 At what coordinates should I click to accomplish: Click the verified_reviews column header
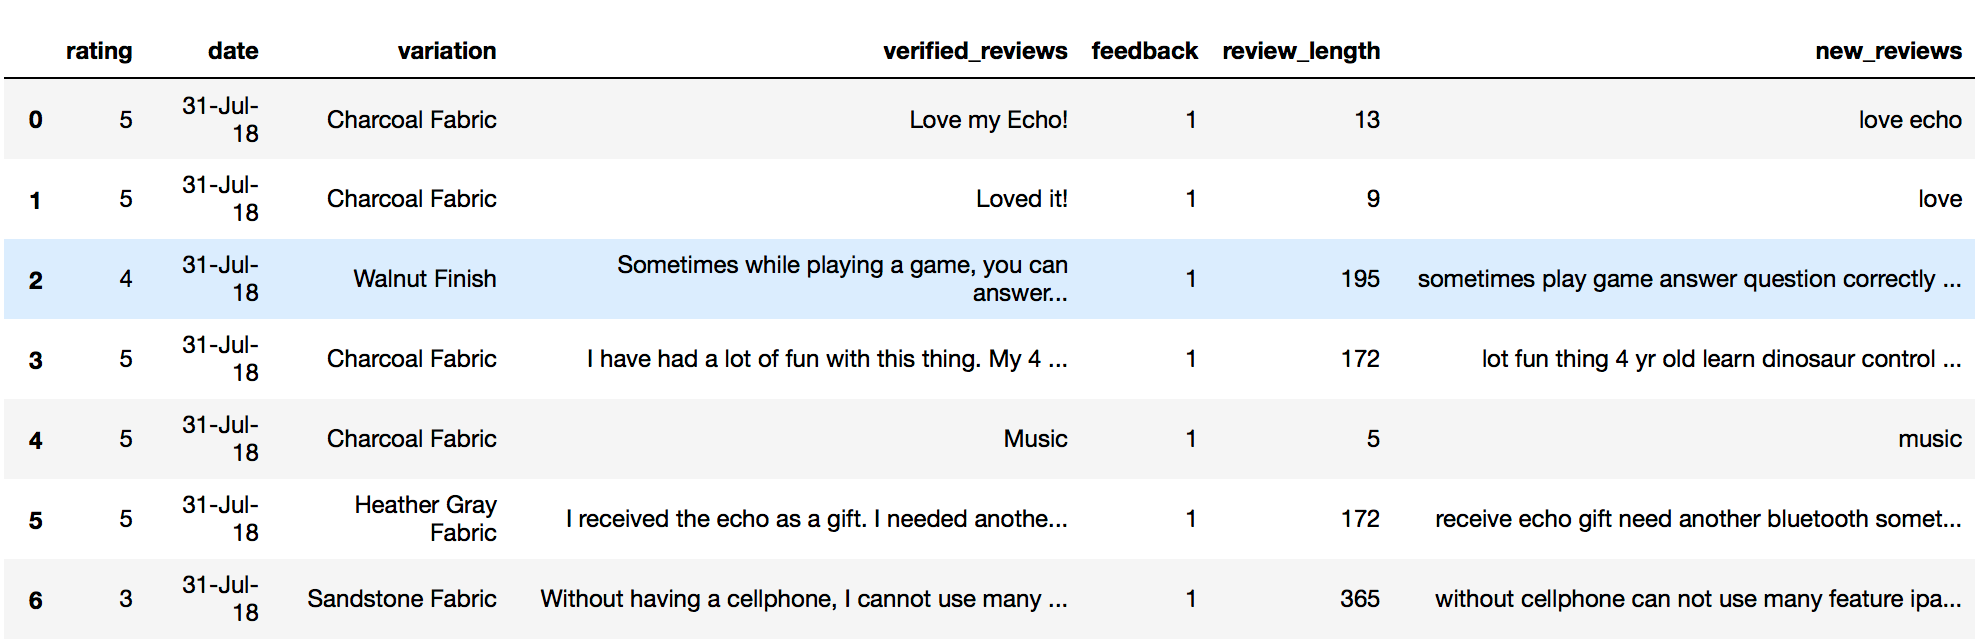(x=974, y=51)
